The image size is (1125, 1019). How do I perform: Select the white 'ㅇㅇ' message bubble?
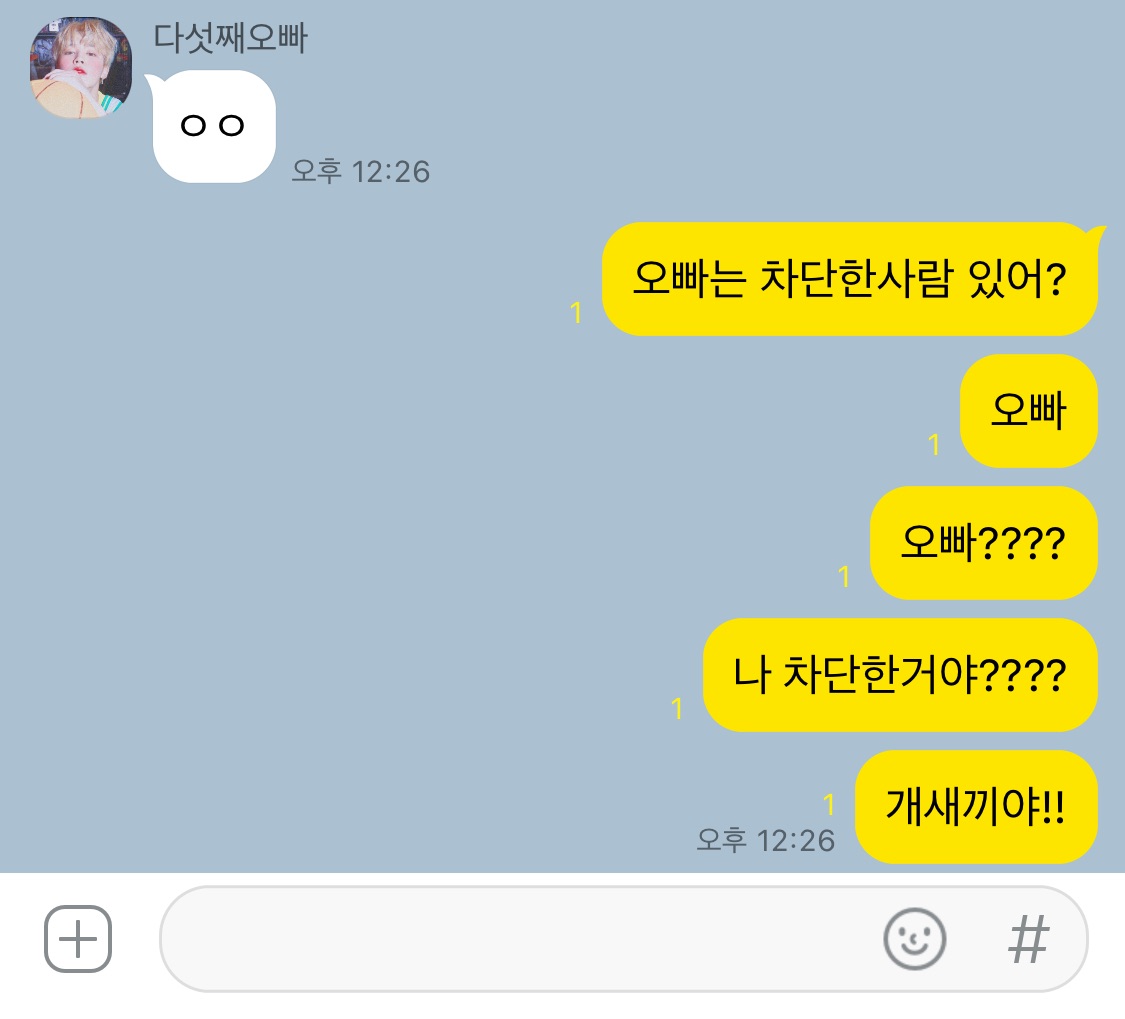point(214,126)
